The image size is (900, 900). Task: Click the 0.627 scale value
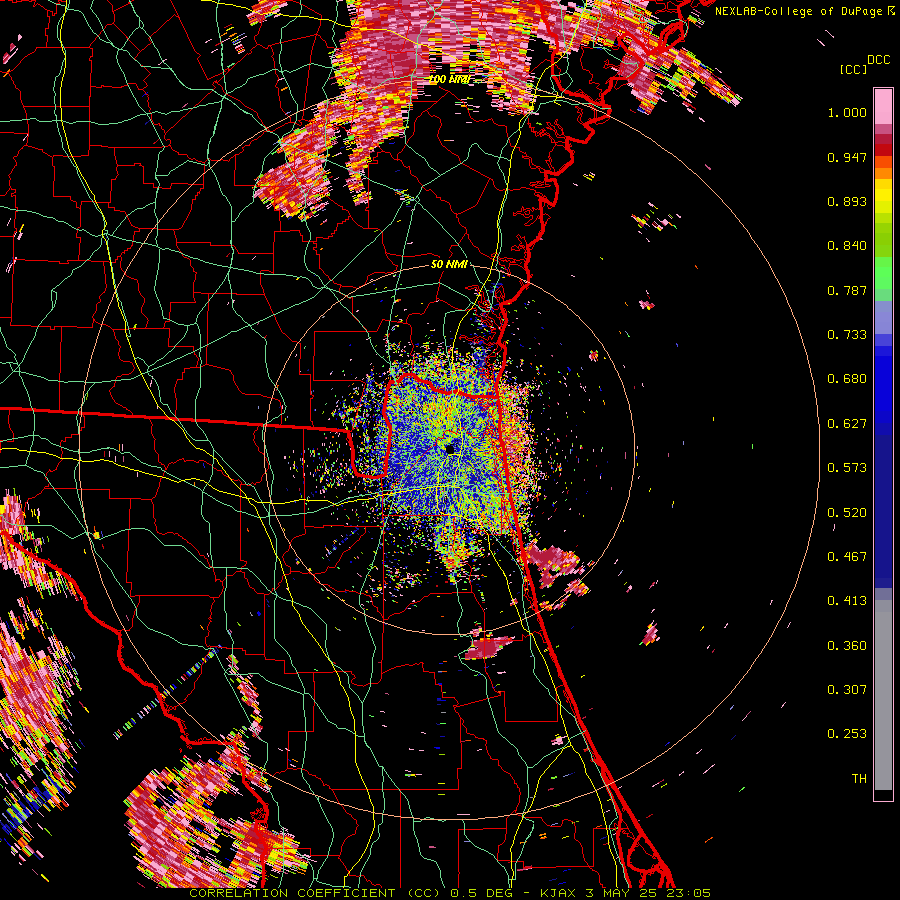[847, 424]
